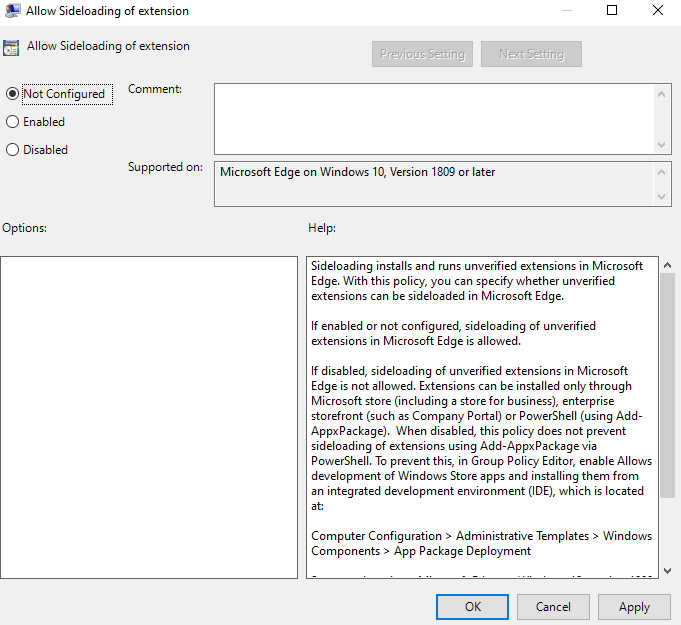Click the Apply button
681x625 pixels.
634,607
